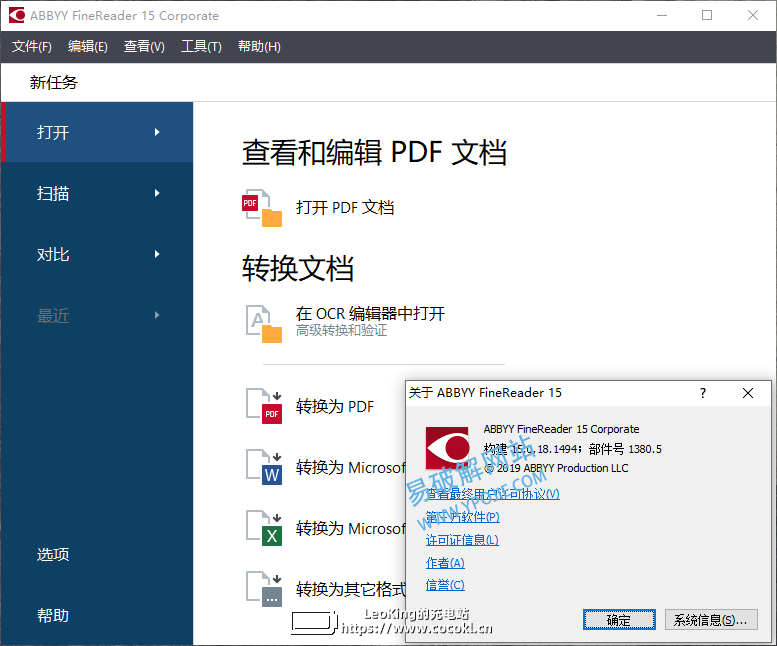777x646 pixels.
Task: Click the ? help button in About dialog
Action: (703, 393)
